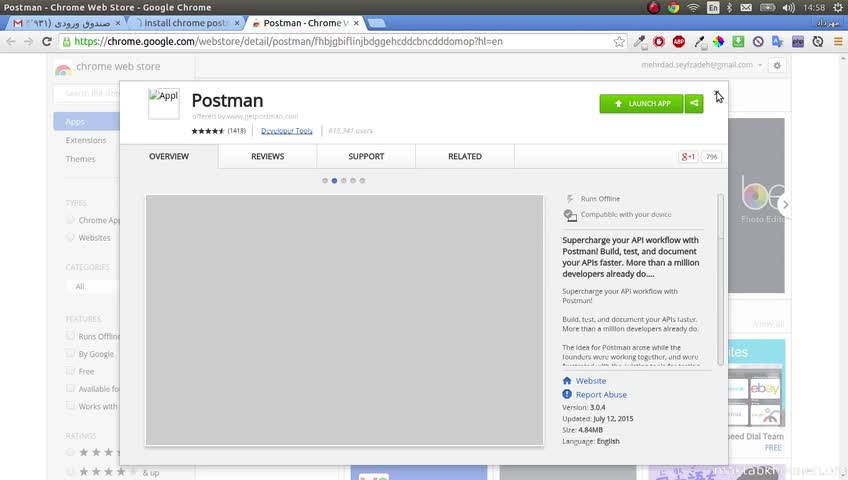Click the clock sync extension icon
The height and width of the screenshot is (480, 848).
point(818,42)
